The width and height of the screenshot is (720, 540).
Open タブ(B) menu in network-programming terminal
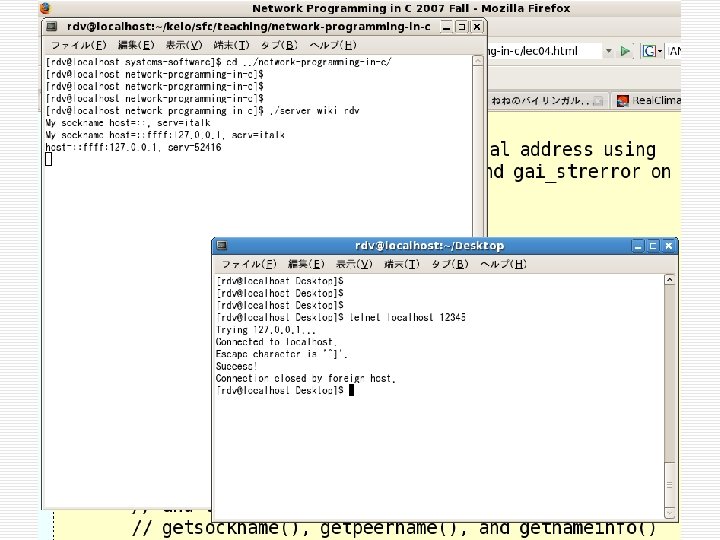[279, 45]
